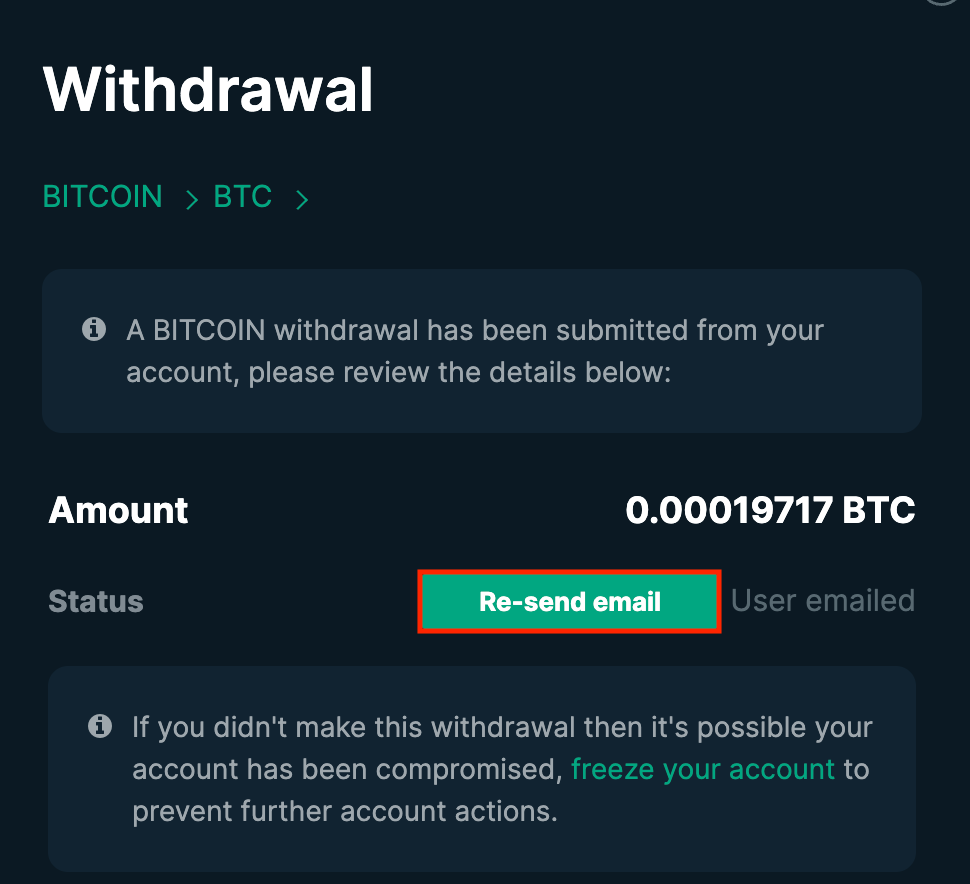Open the BITCOIN breadcrumb link
Image resolution: width=970 pixels, height=884 pixels.
[x=102, y=197]
